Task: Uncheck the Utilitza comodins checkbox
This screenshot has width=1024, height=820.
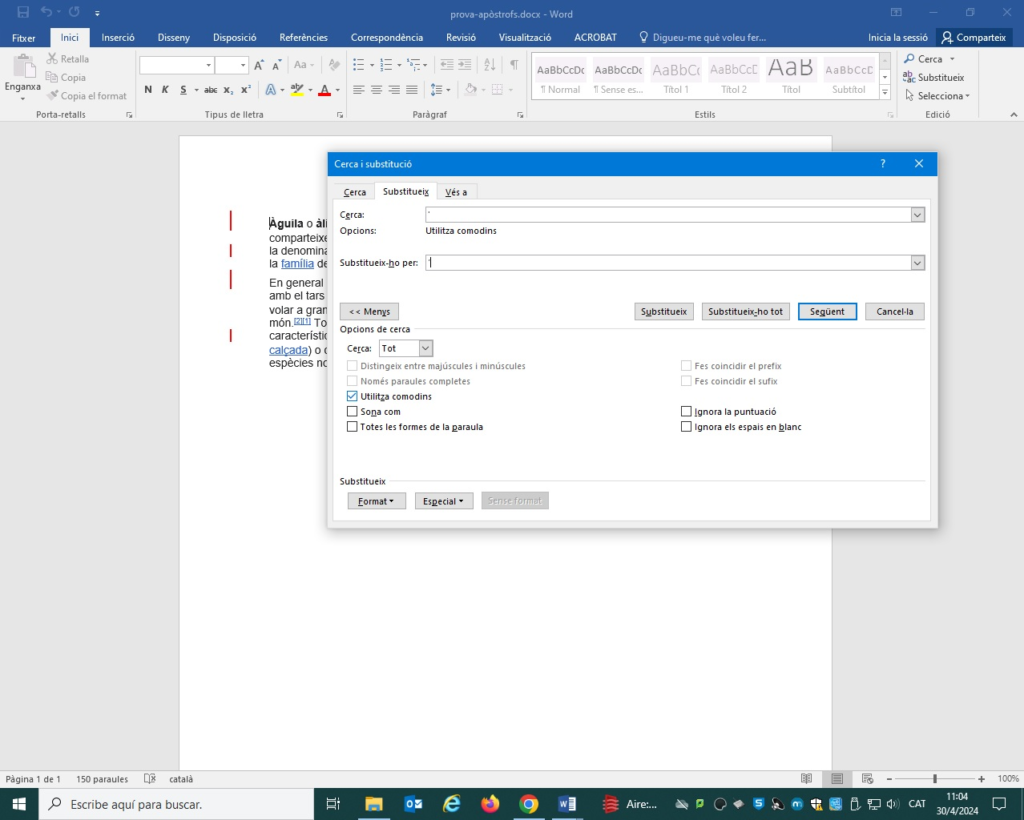Action: 352,397
